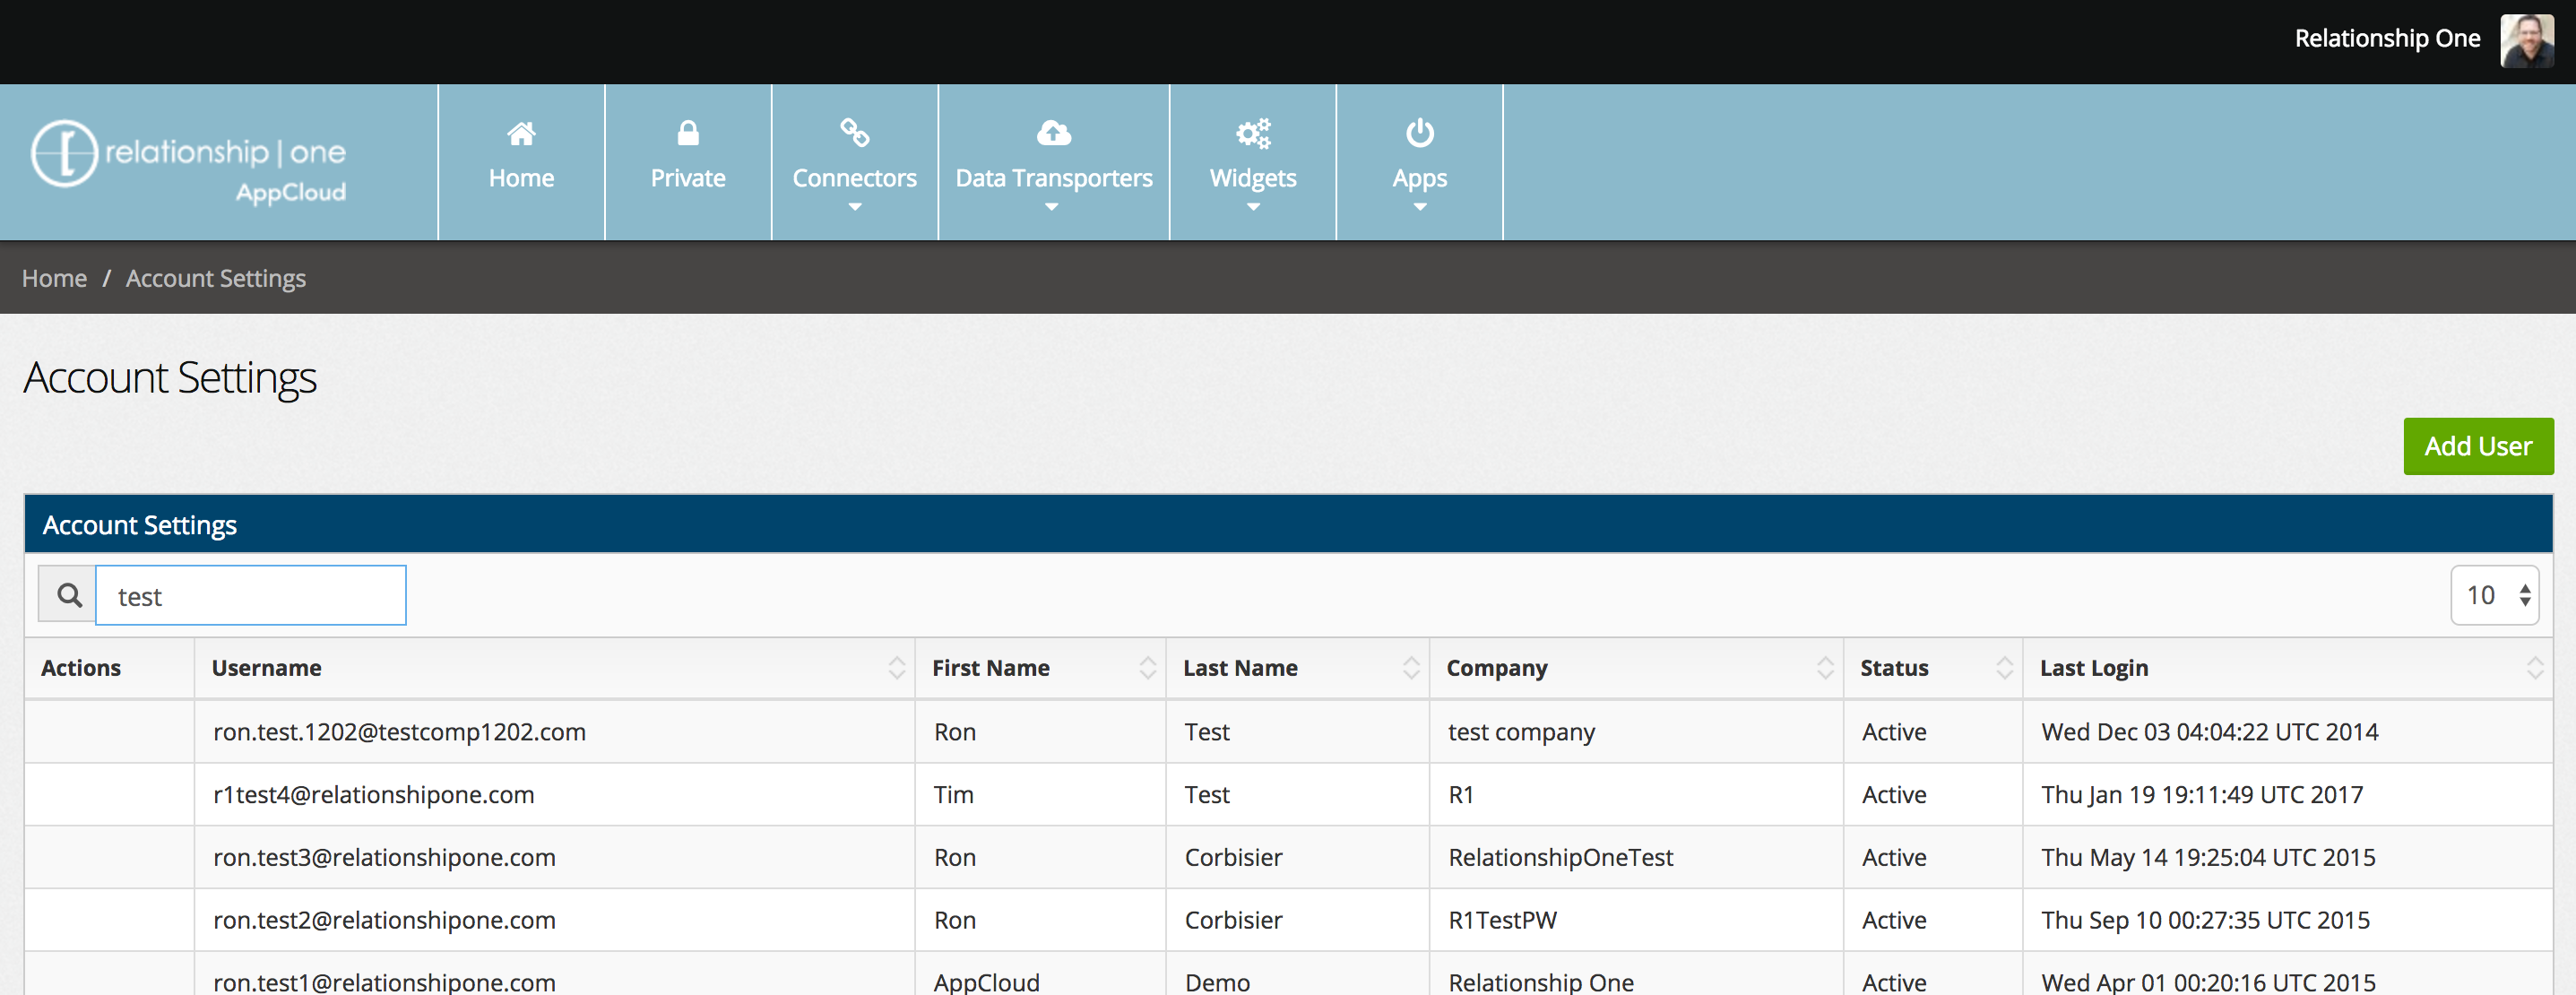
Task: Click the Add User button
Action: point(2477,446)
